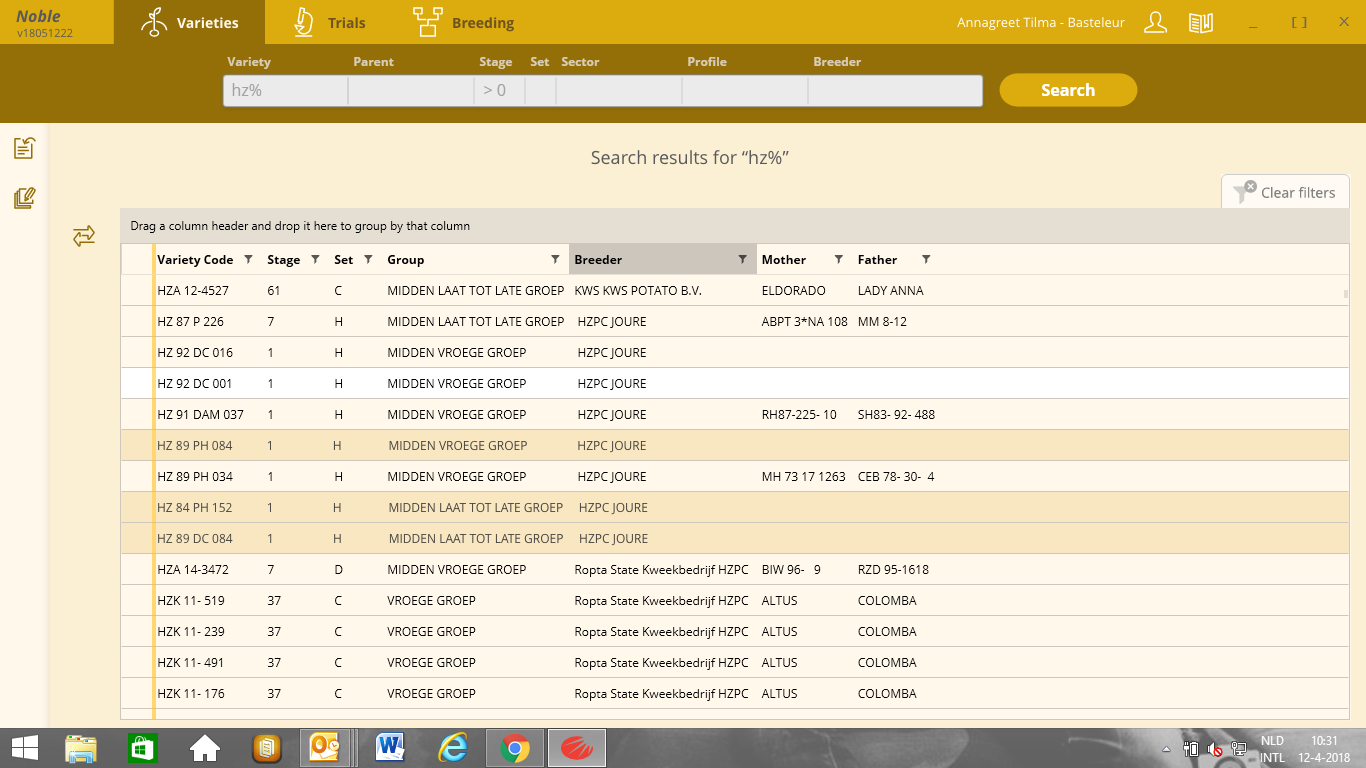Click the swap arrows icon

click(x=84, y=236)
